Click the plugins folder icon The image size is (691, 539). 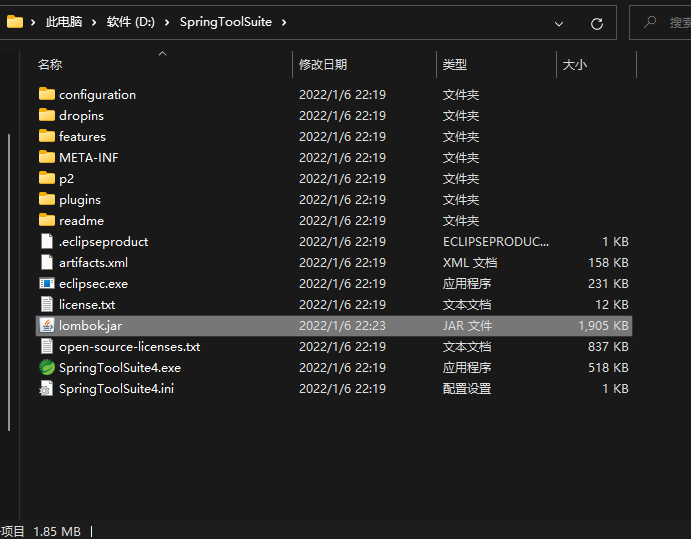47,199
